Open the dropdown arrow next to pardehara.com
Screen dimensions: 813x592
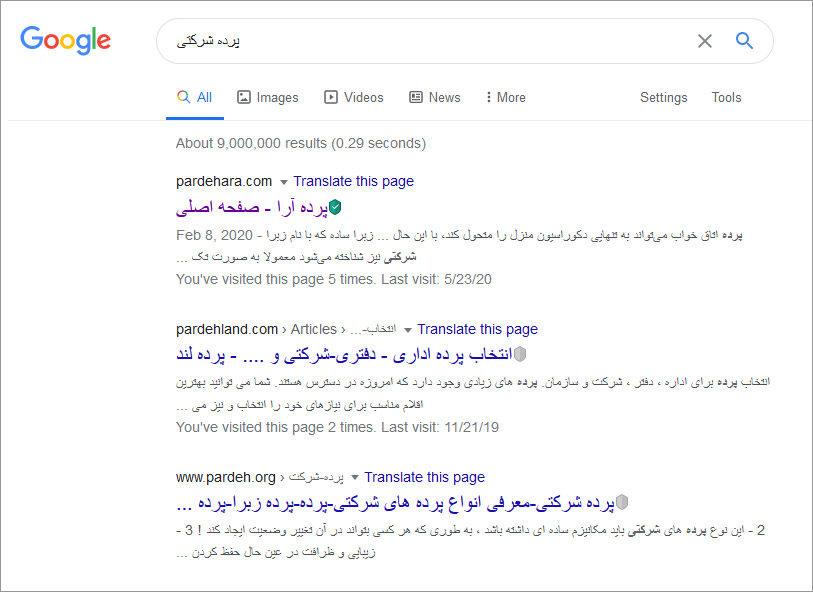point(284,183)
